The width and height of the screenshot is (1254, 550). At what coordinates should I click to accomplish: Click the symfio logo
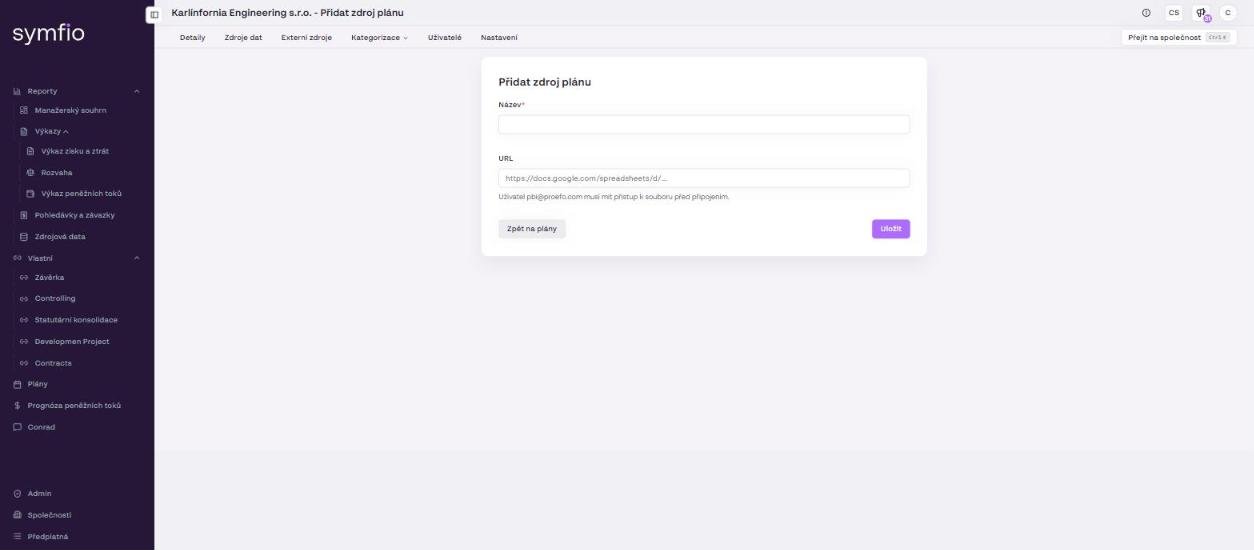pos(48,34)
